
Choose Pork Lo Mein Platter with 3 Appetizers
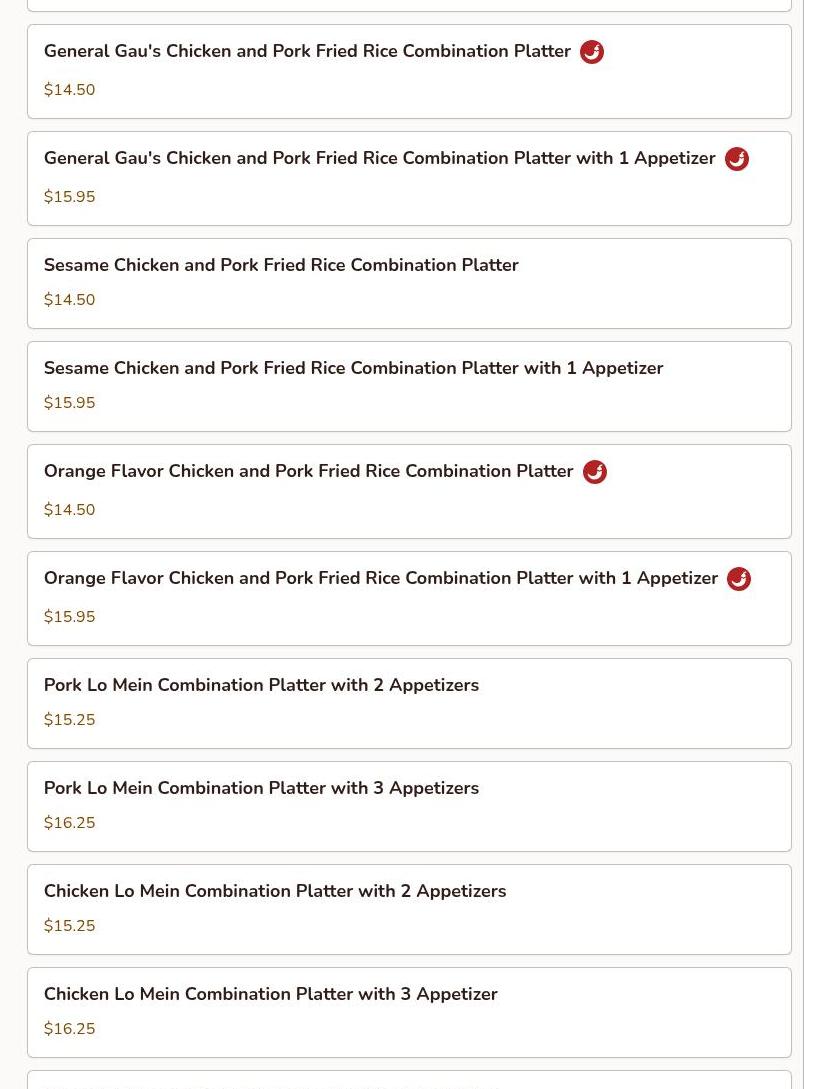pyautogui.click(x=261, y=789)
